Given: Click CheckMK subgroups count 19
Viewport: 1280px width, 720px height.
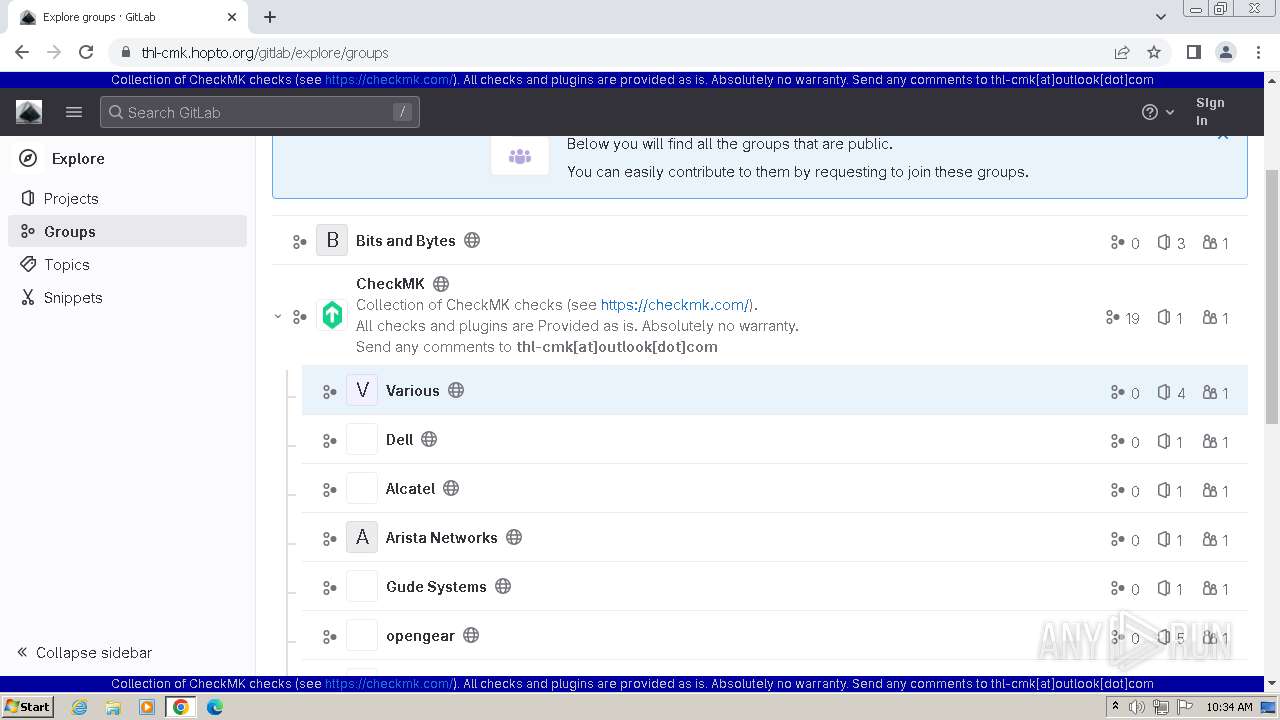Looking at the screenshot, I should (x=1122, y=318).
